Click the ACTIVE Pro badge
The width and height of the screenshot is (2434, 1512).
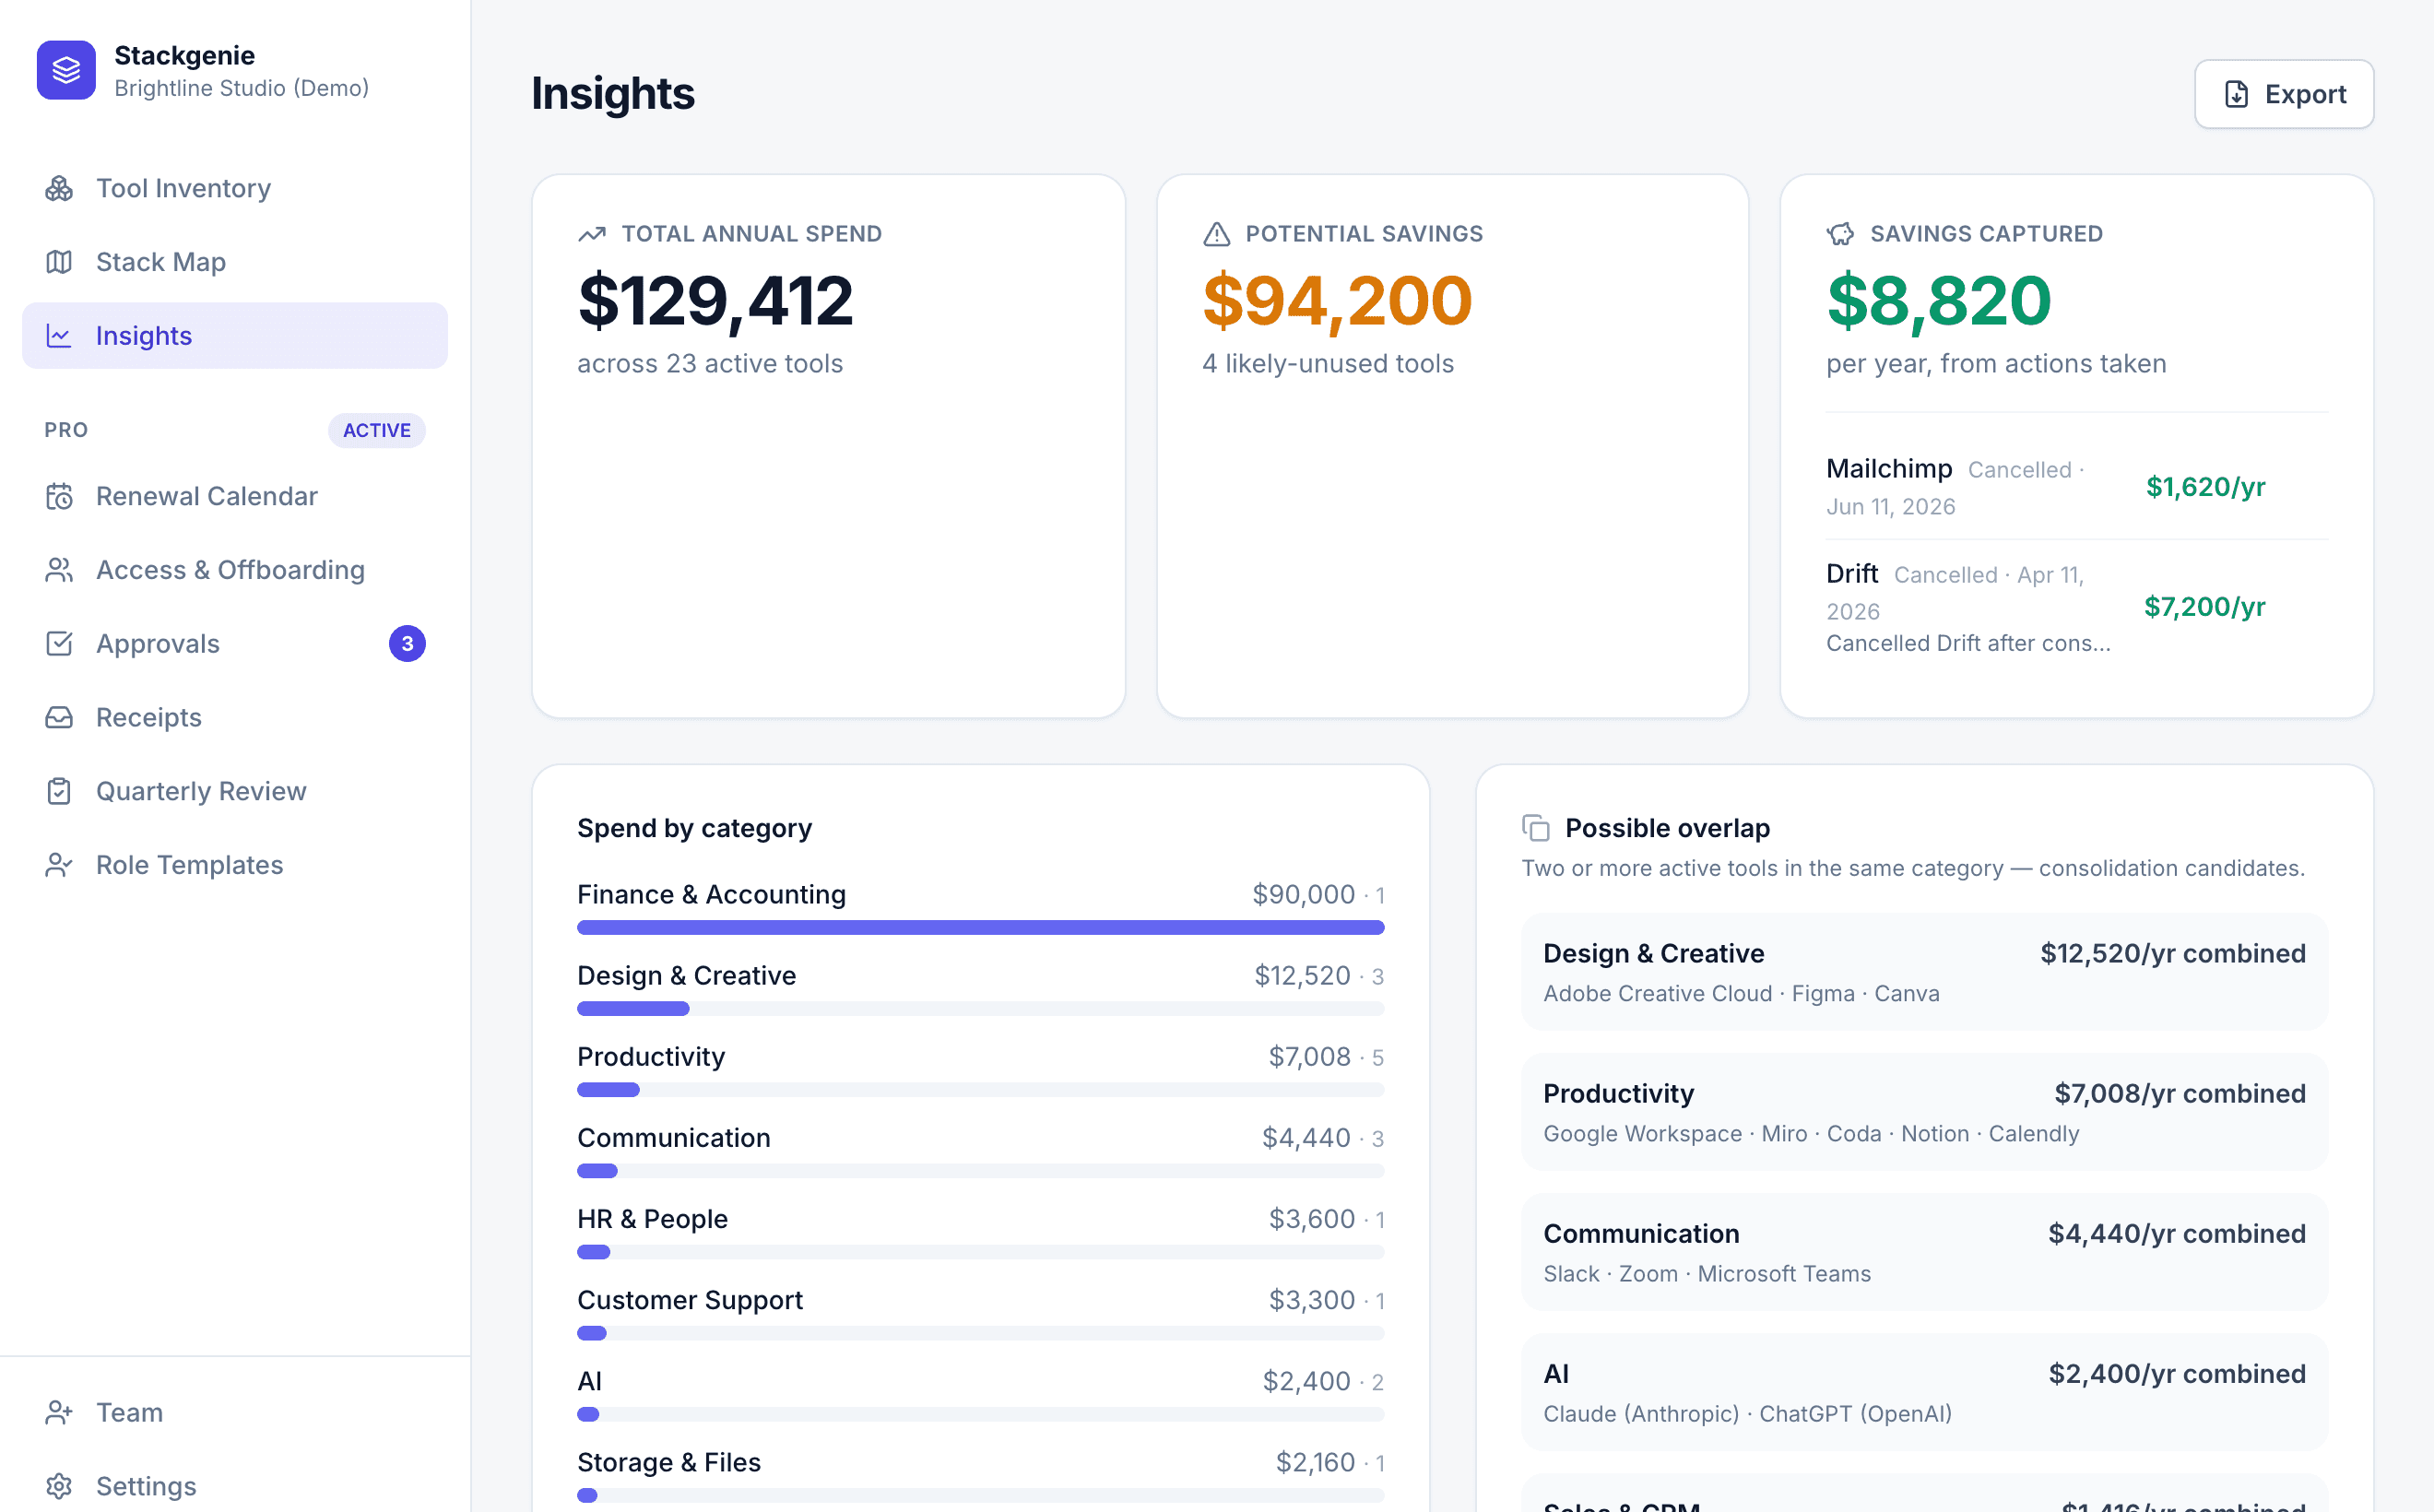click(376, 430)
